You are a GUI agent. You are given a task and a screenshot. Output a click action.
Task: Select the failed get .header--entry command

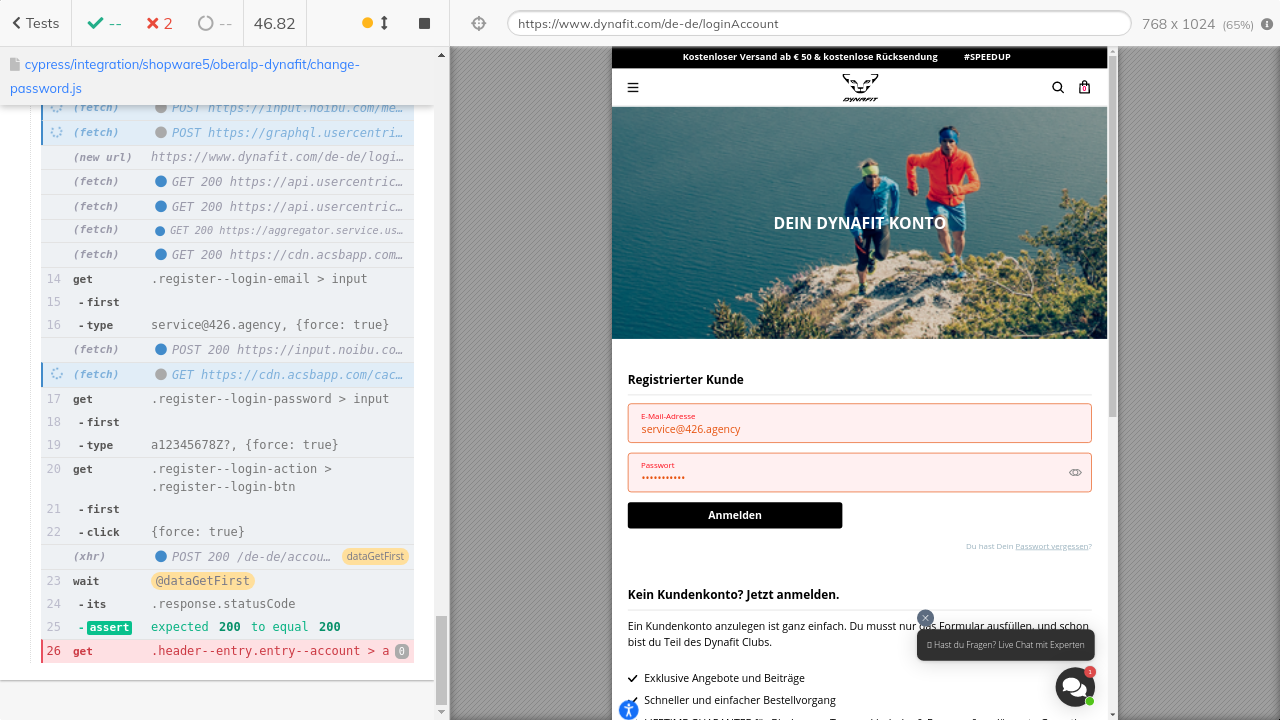[230, 651]
